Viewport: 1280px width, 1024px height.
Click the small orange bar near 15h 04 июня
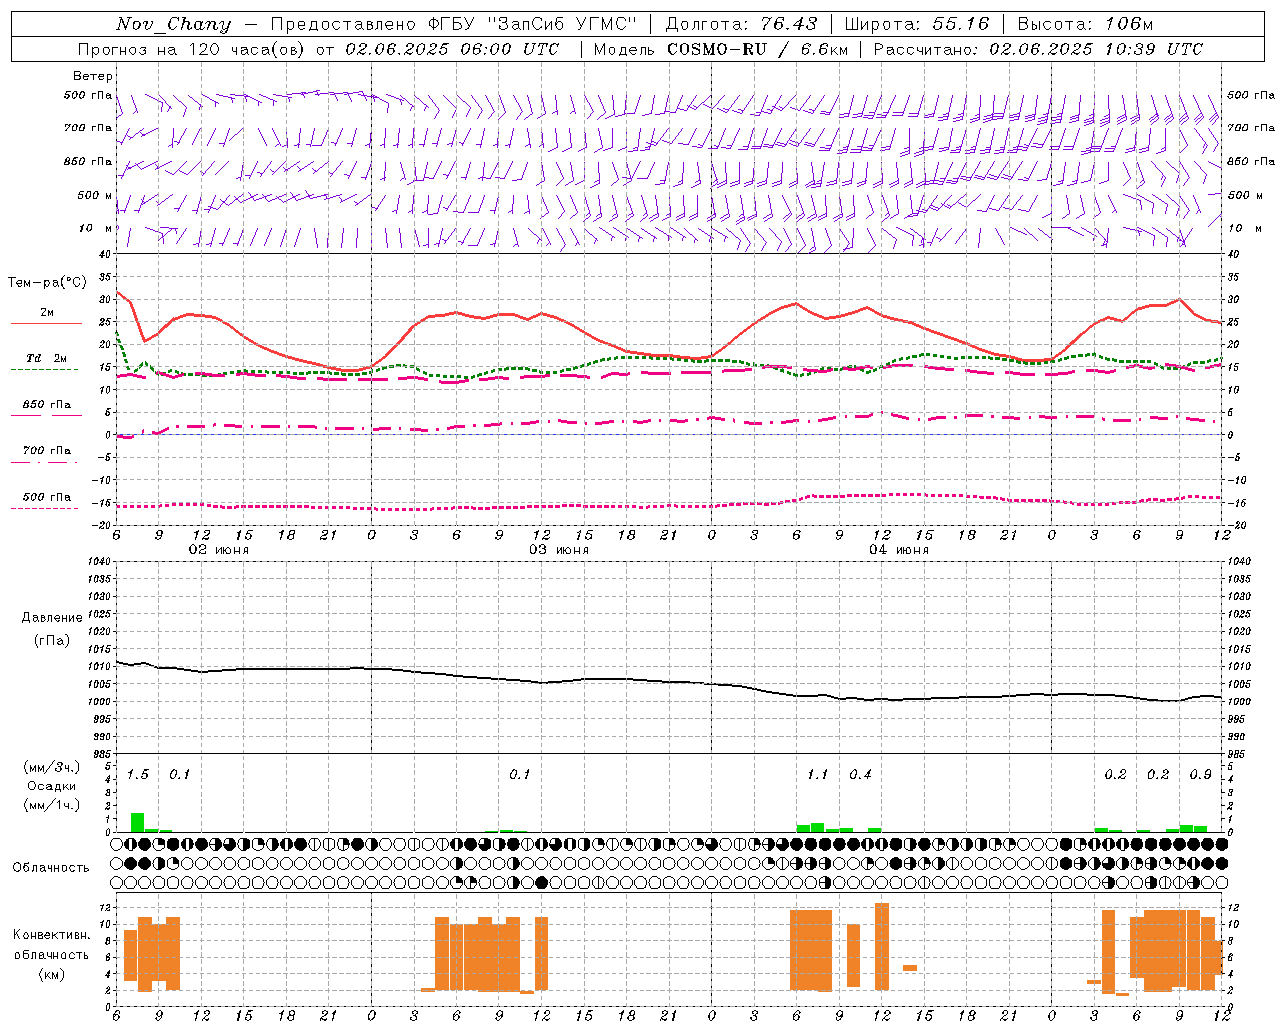[x=910, y=968]
